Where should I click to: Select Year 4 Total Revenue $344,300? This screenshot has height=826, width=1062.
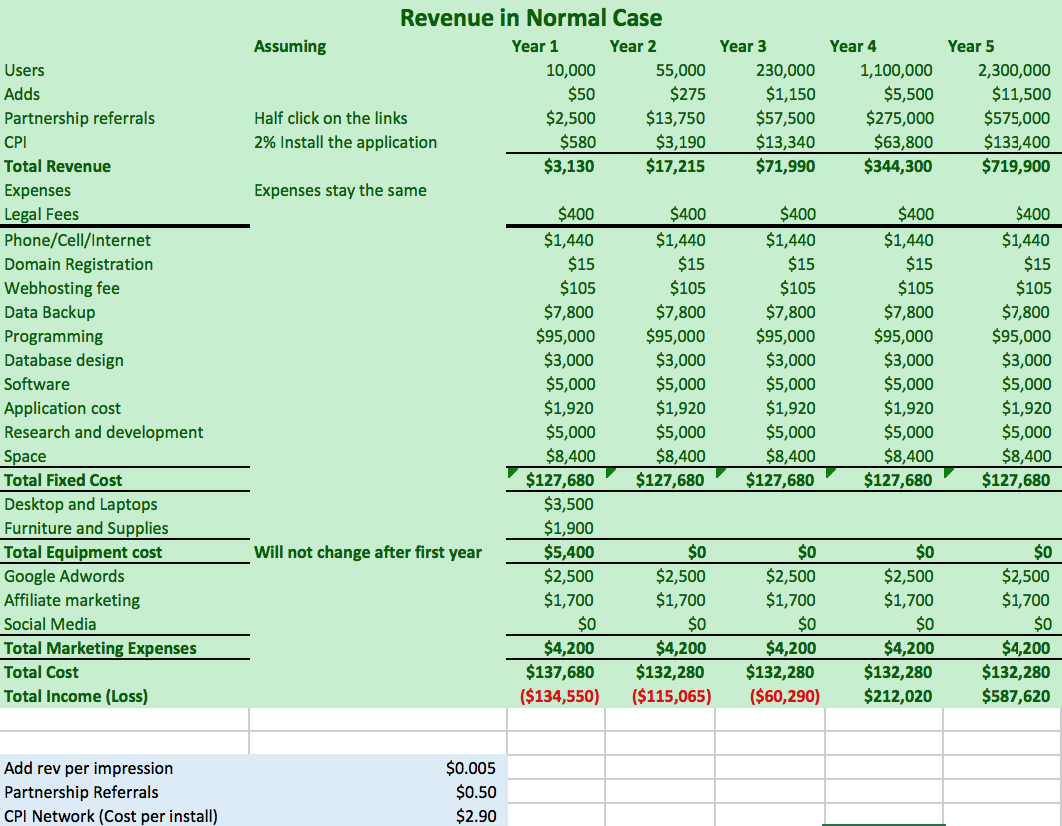898,166
